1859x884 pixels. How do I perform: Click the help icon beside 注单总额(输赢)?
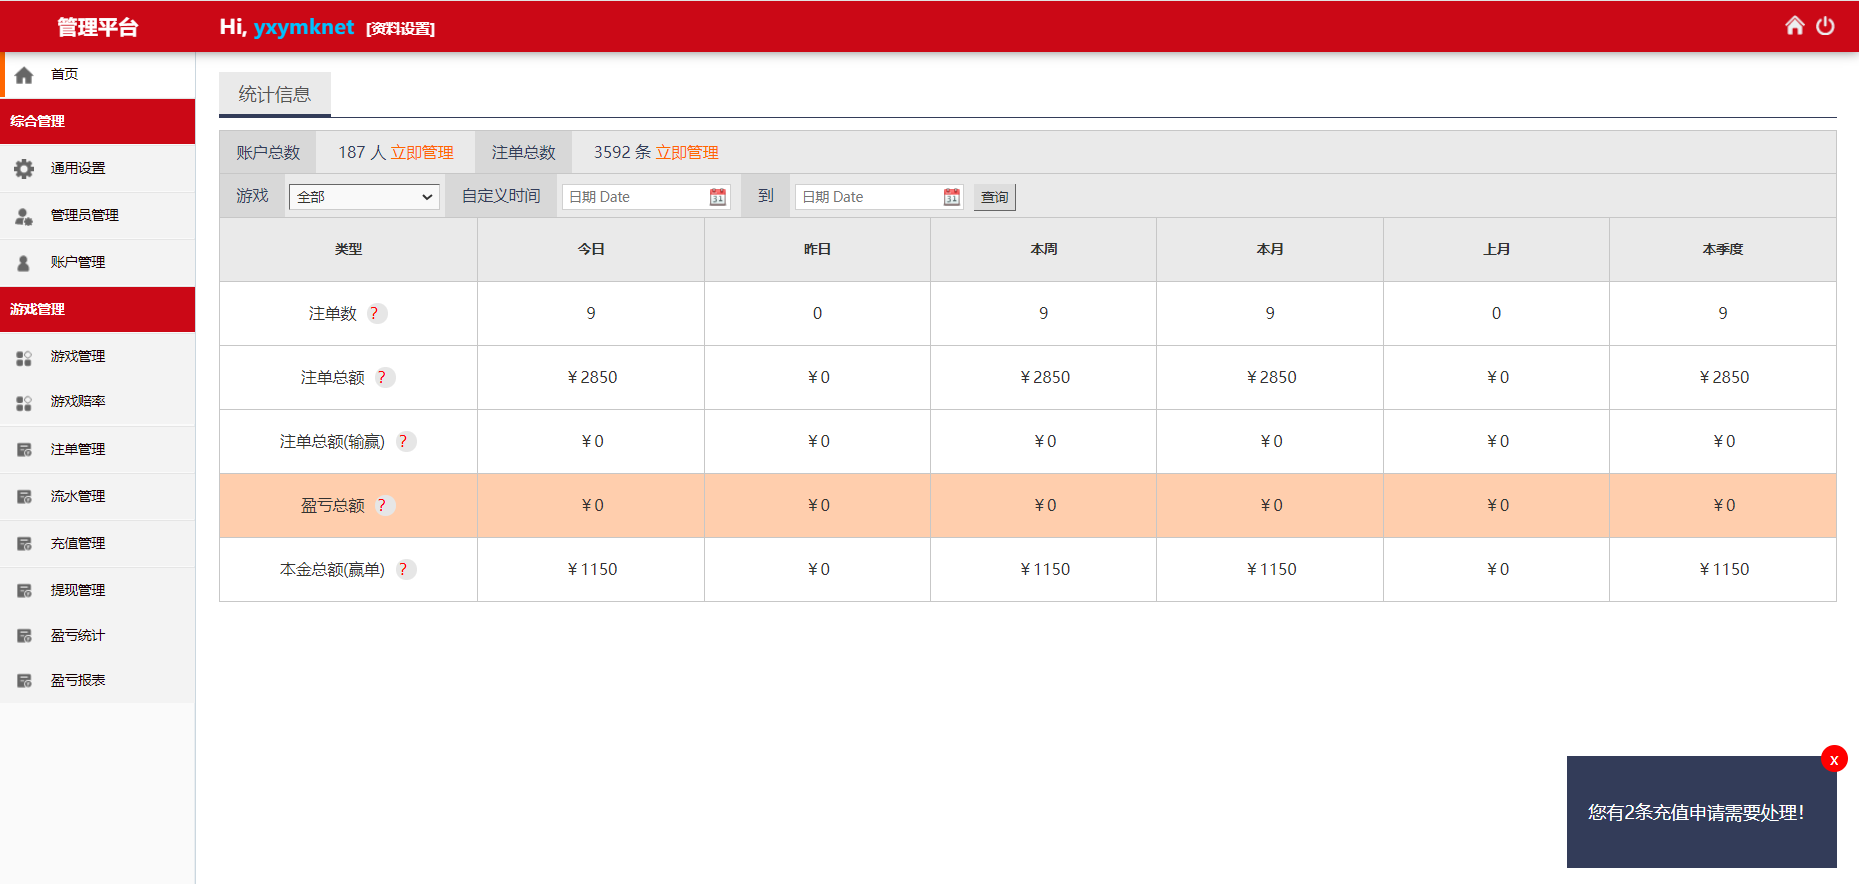tap(406, 441)
